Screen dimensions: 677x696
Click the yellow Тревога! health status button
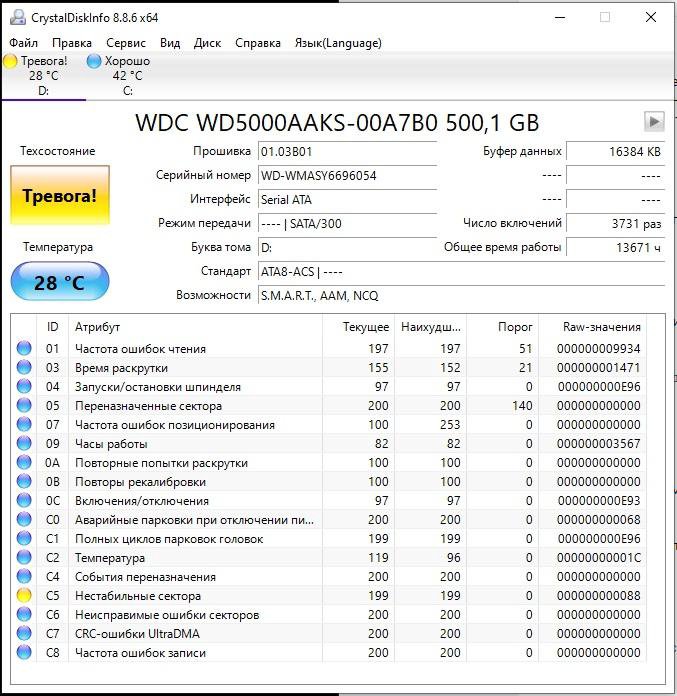pyautogui.click(x=59, y=196)
